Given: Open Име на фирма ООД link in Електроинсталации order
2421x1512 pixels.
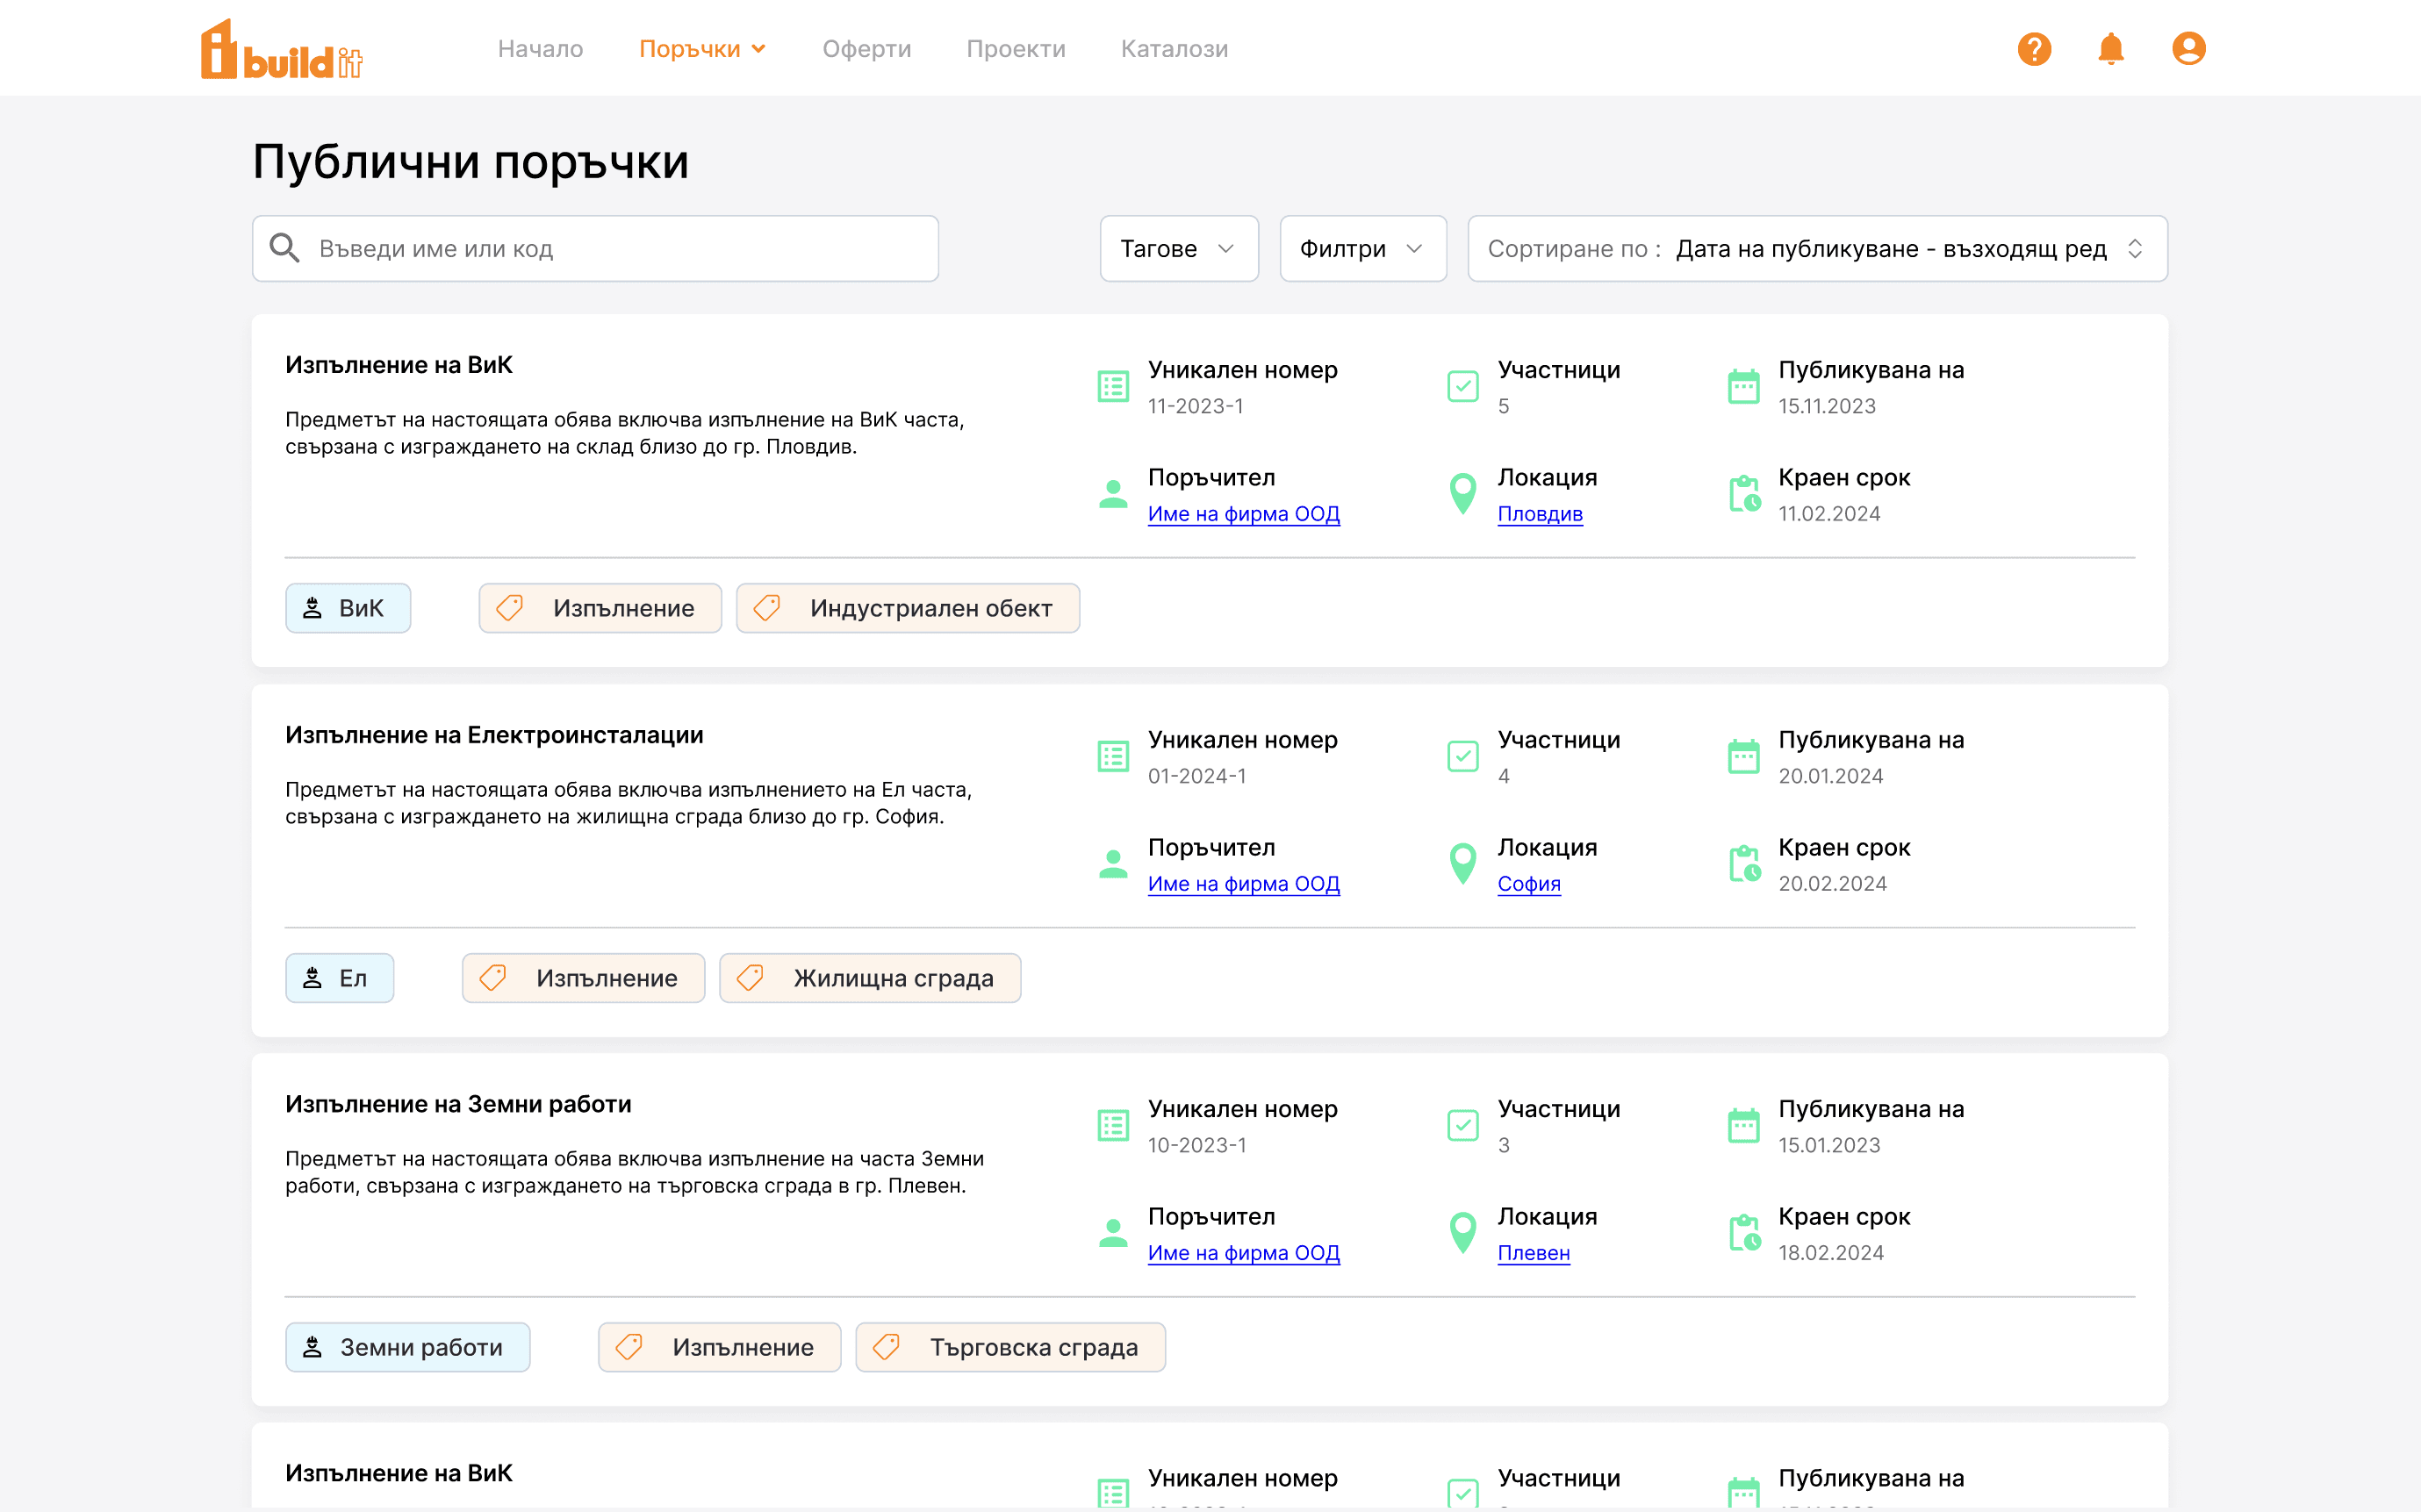Looking at the screenshot, I should (x=1243, y=884).
